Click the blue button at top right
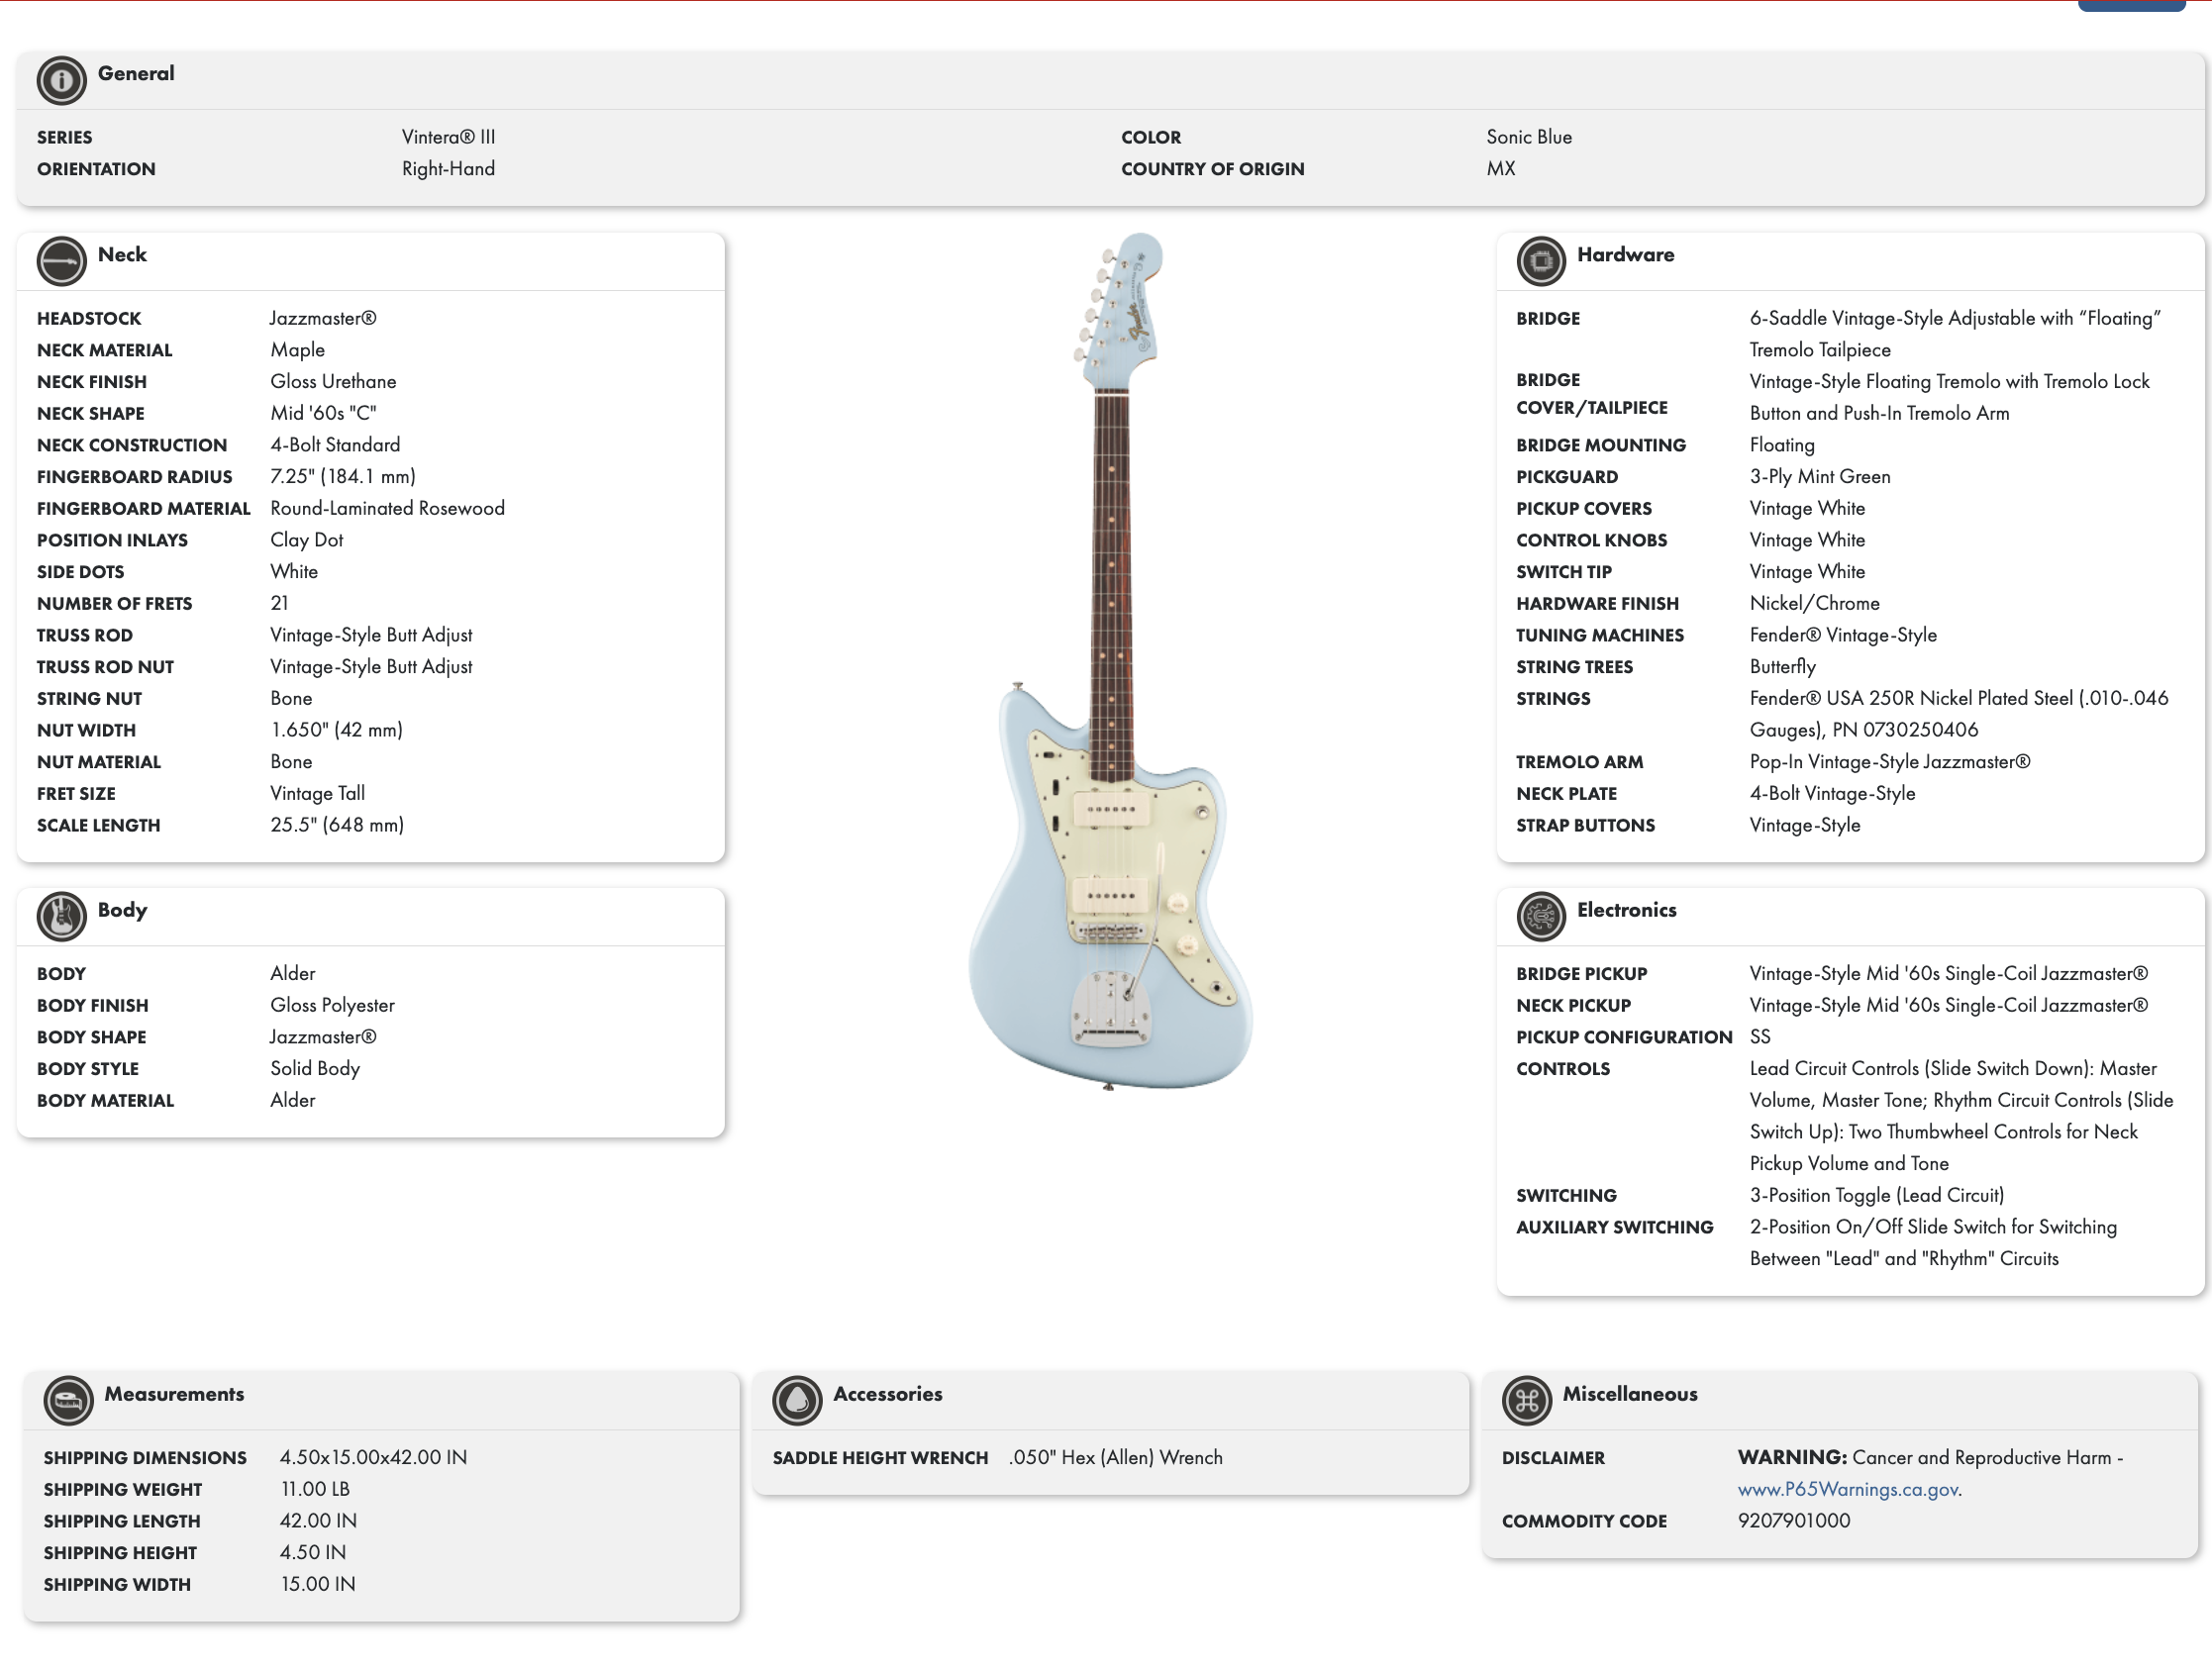Image resolution: width=2212 pixels, height=1671 pixels. [2132, 5]
